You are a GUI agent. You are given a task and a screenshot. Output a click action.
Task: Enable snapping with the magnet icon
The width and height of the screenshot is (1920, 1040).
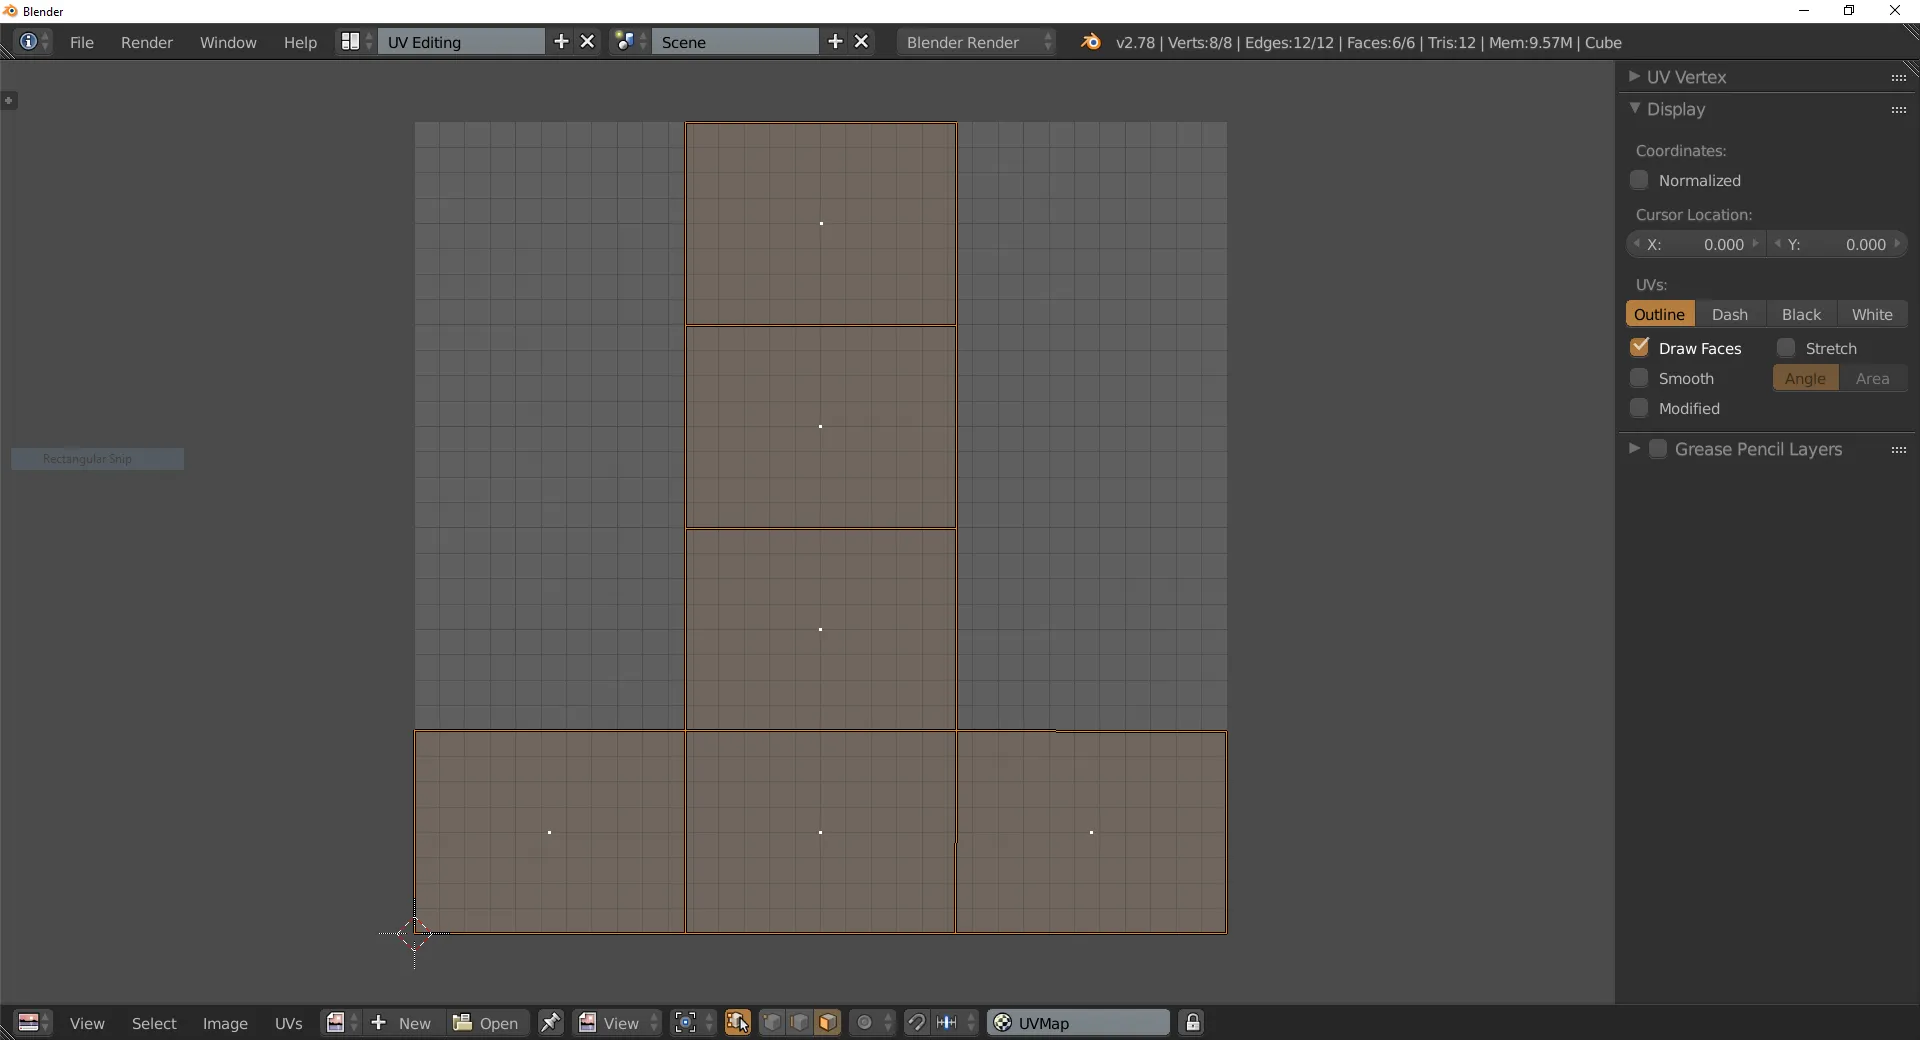tap(918, 1023)
